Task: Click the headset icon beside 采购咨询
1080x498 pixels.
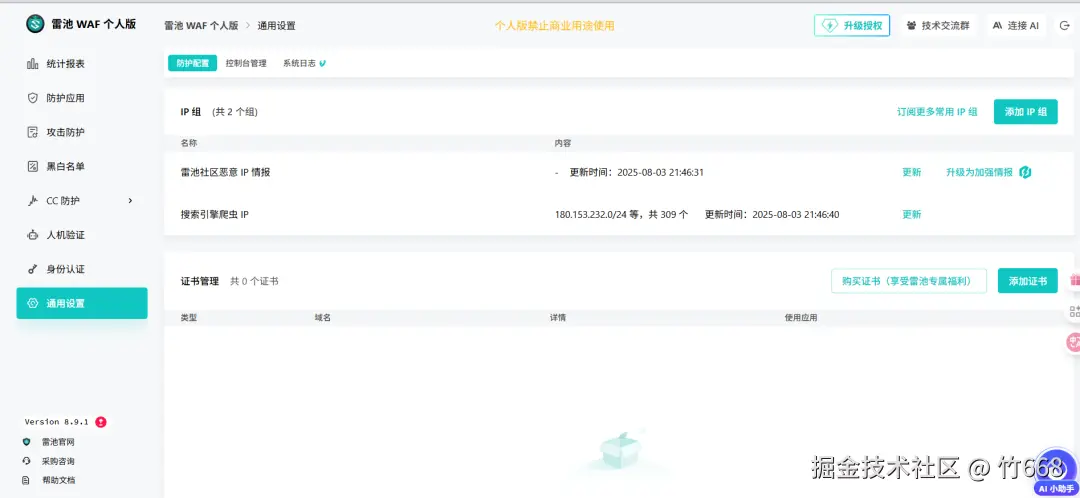Action: click(26, 461)
